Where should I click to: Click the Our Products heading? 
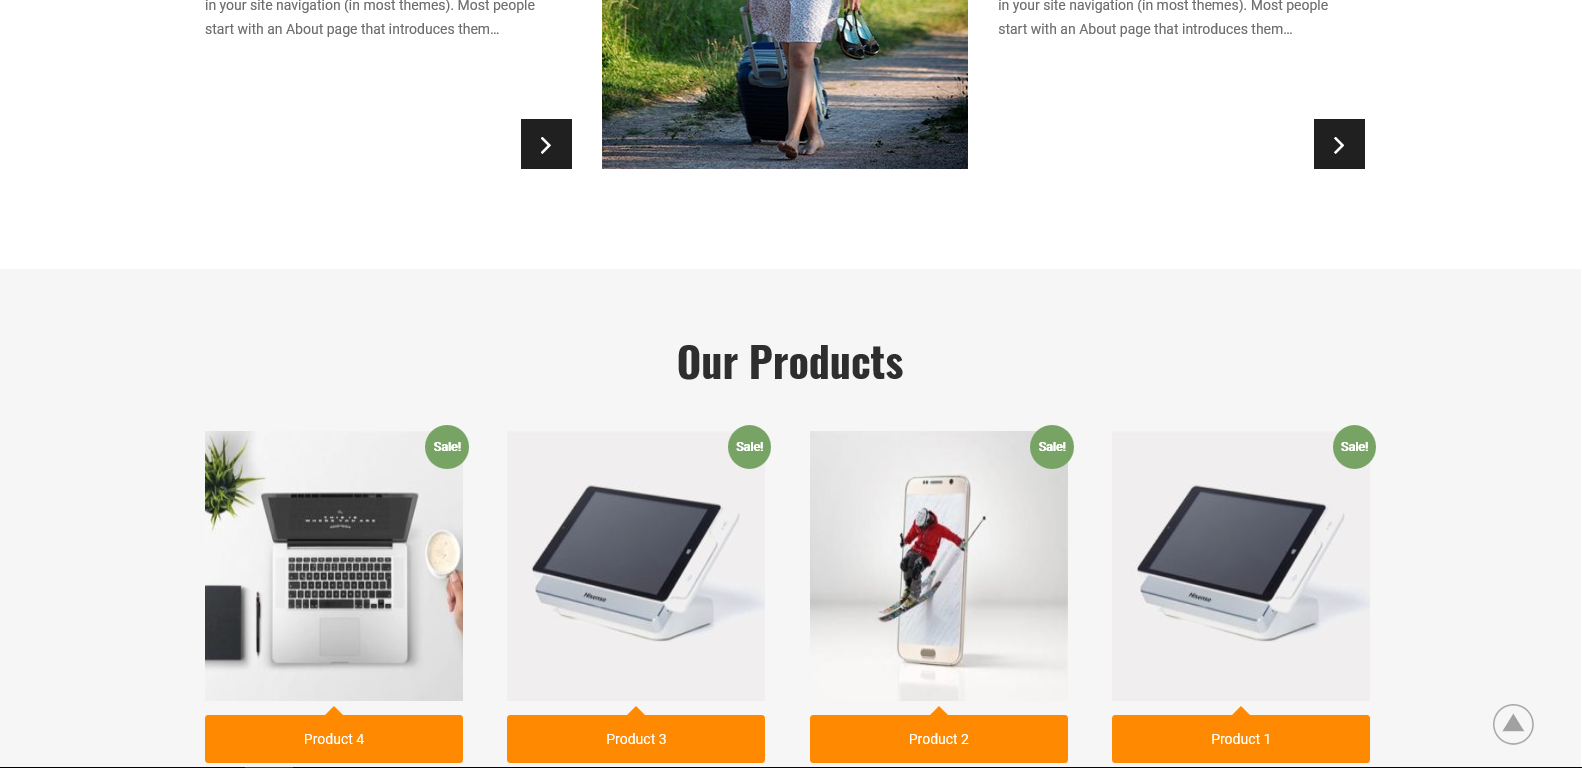click(790, 362)
